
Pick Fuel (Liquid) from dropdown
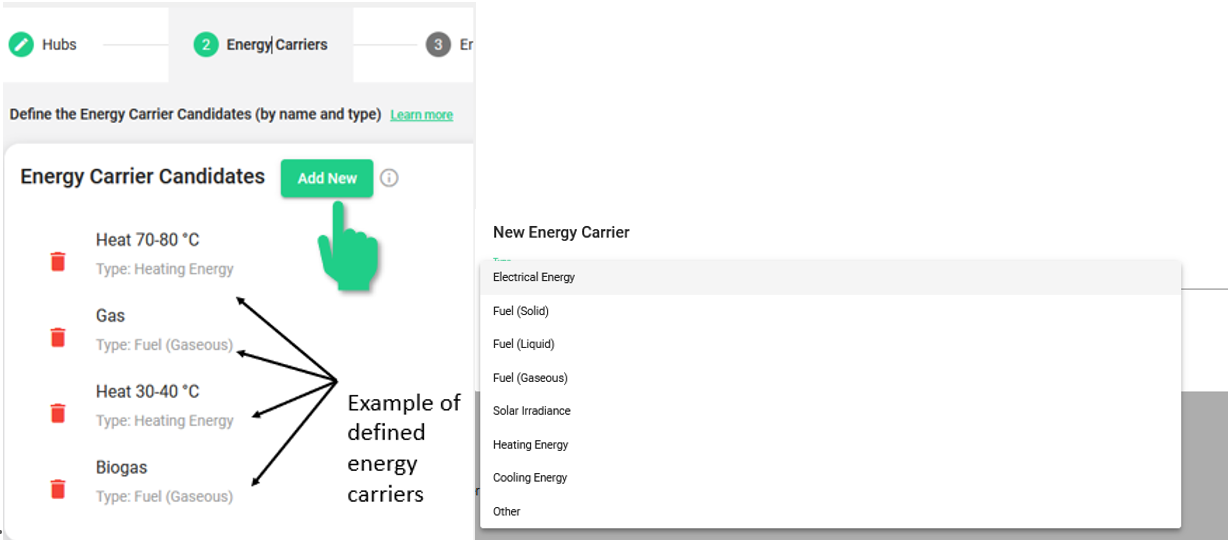pyautogui.click(x=524, y=344)
